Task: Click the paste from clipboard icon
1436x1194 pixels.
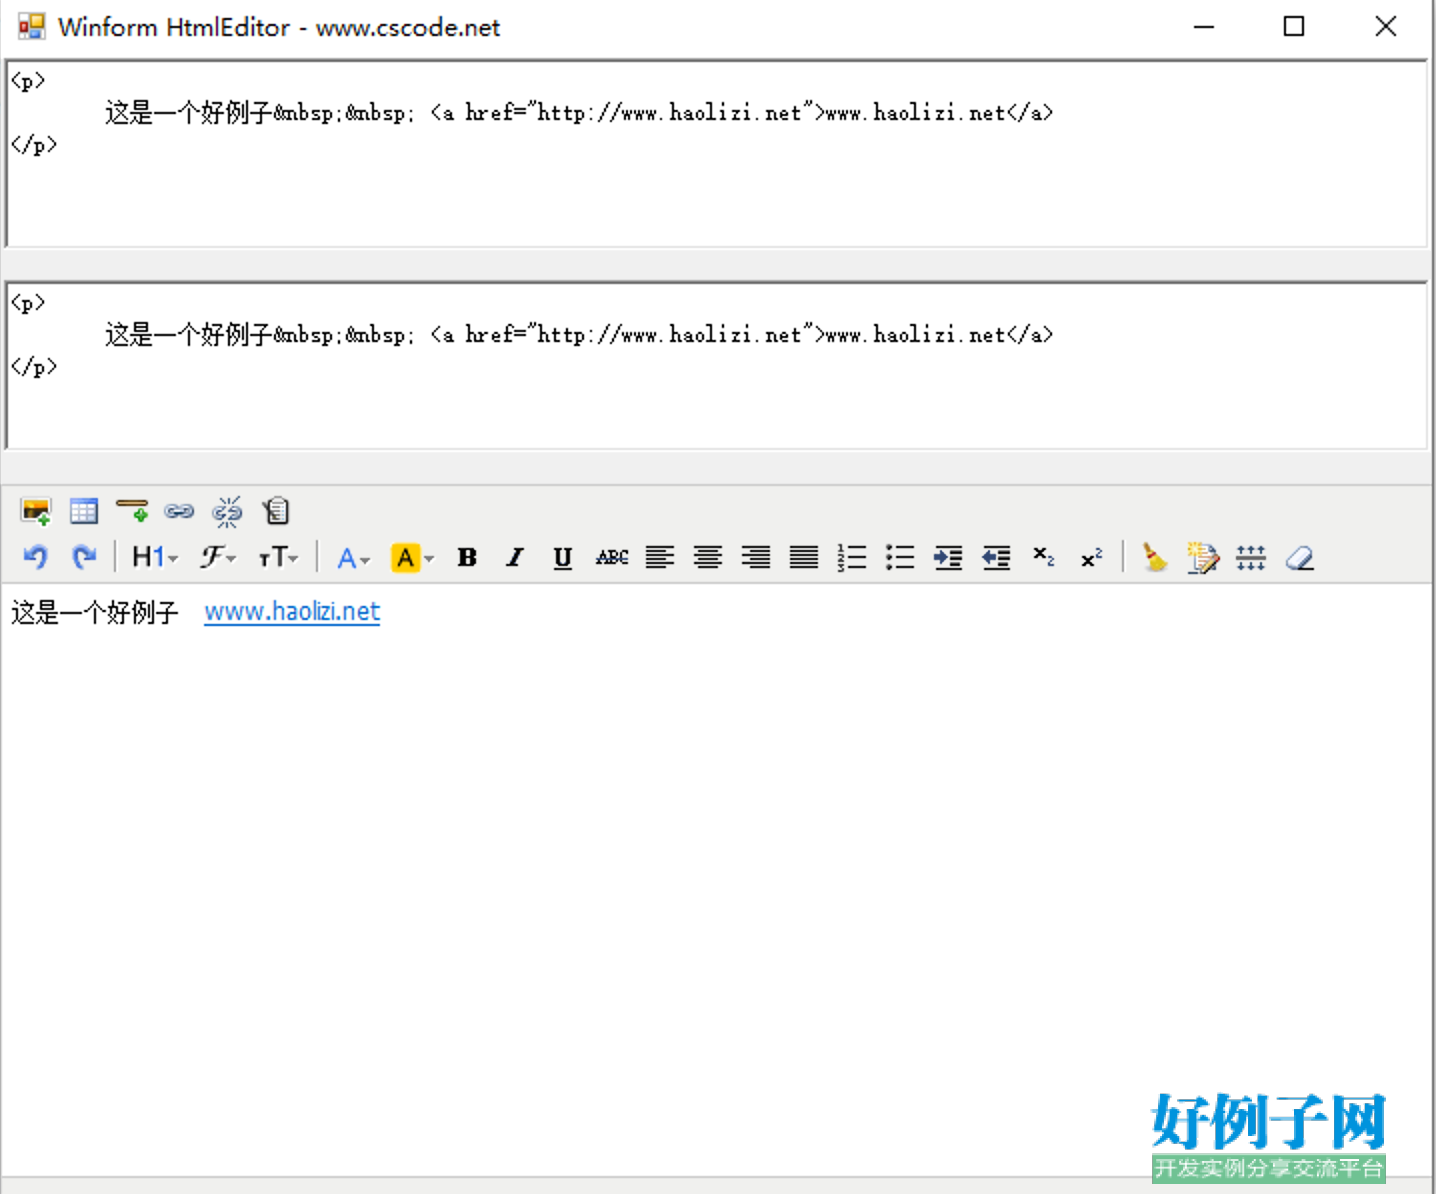Action: point(276,510)
